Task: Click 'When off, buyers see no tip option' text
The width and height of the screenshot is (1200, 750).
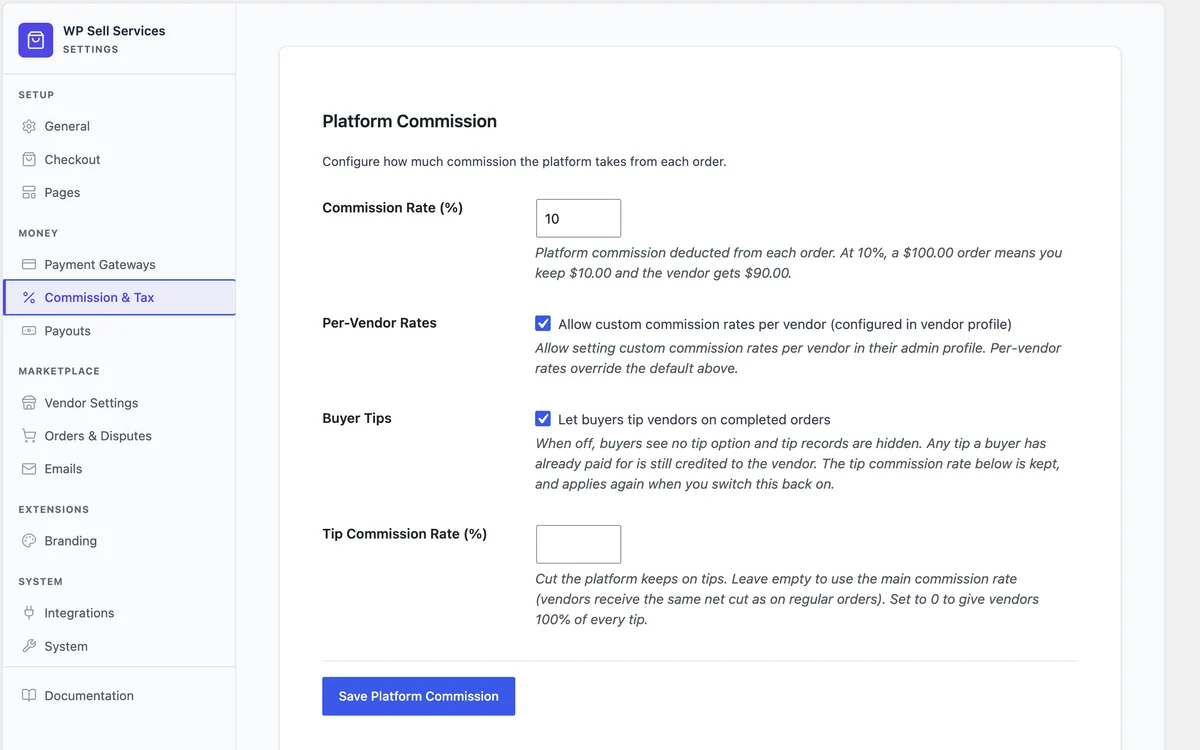Action: [x=798, y=464]
